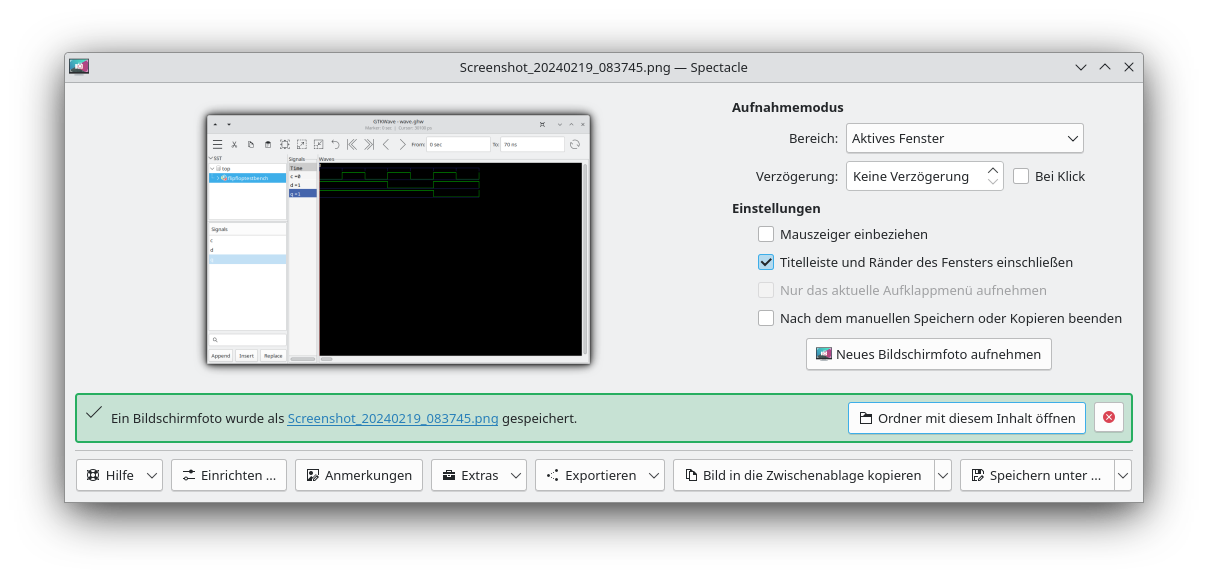
Task: Click the Undo arrow icon in GTKWave toolbar
Action: point(335,144)
